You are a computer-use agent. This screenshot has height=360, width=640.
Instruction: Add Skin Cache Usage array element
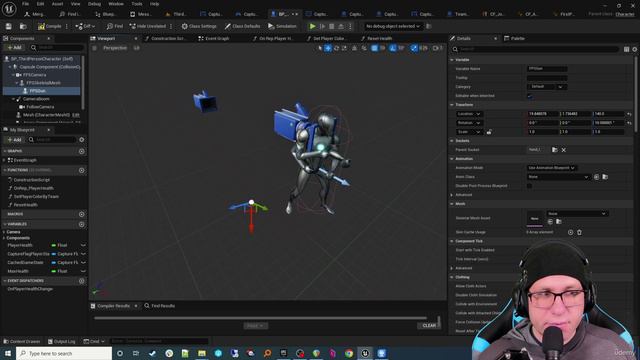click(x=570, y=232)
